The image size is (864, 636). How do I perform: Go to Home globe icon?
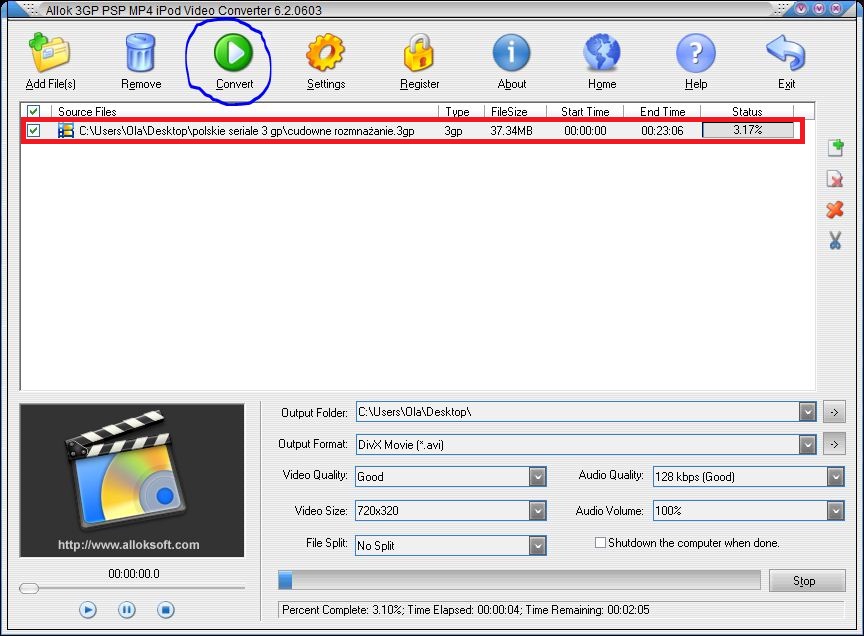point(602,53)
